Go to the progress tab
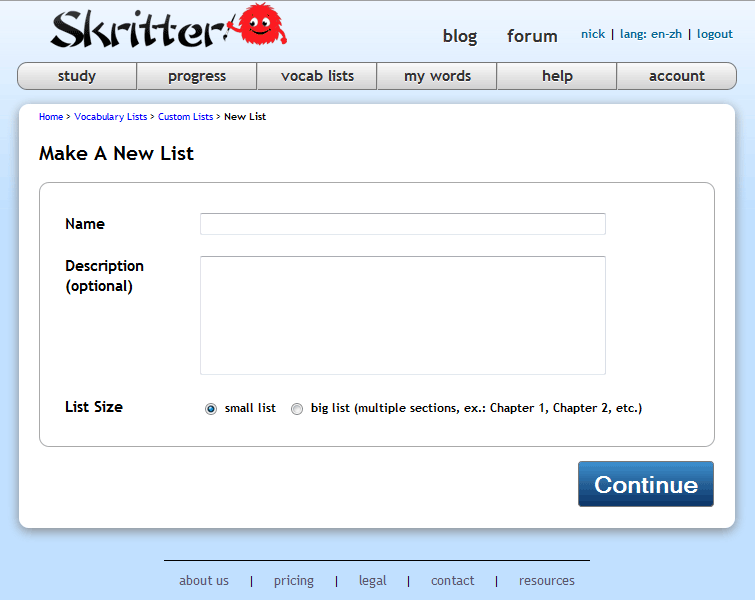 pyautogui.click(x=197, y=76)
